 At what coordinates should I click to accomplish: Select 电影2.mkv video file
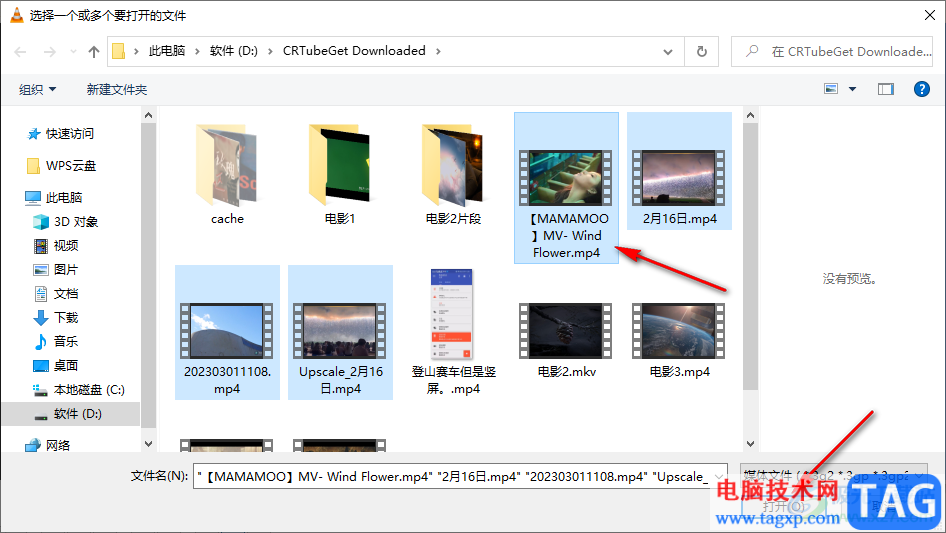pos(566,341)
